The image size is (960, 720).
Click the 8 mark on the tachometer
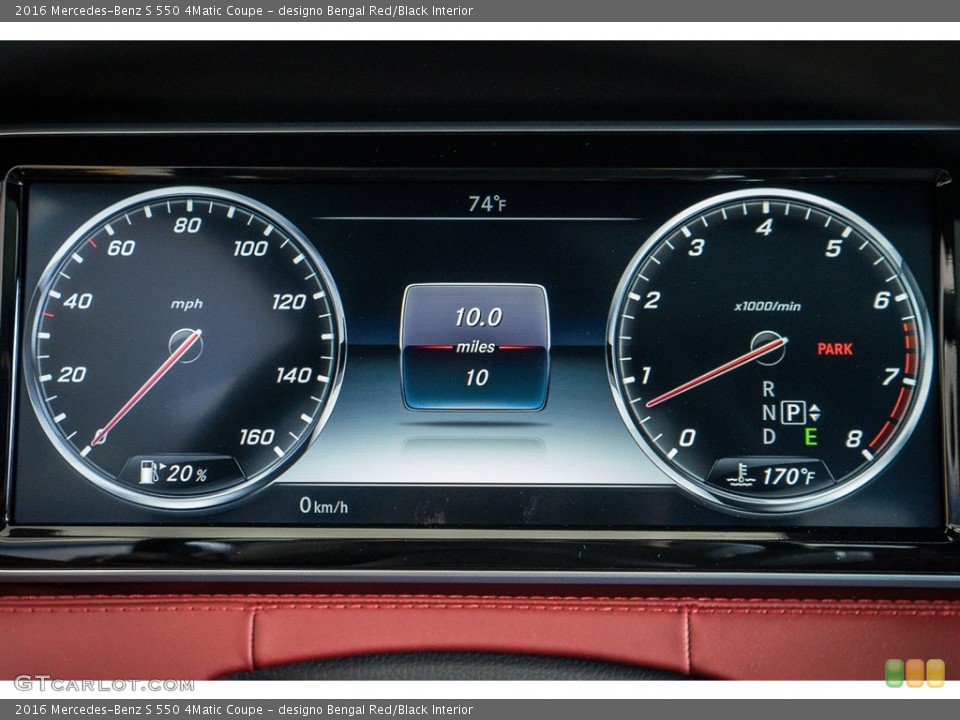(x=853, y=439)
